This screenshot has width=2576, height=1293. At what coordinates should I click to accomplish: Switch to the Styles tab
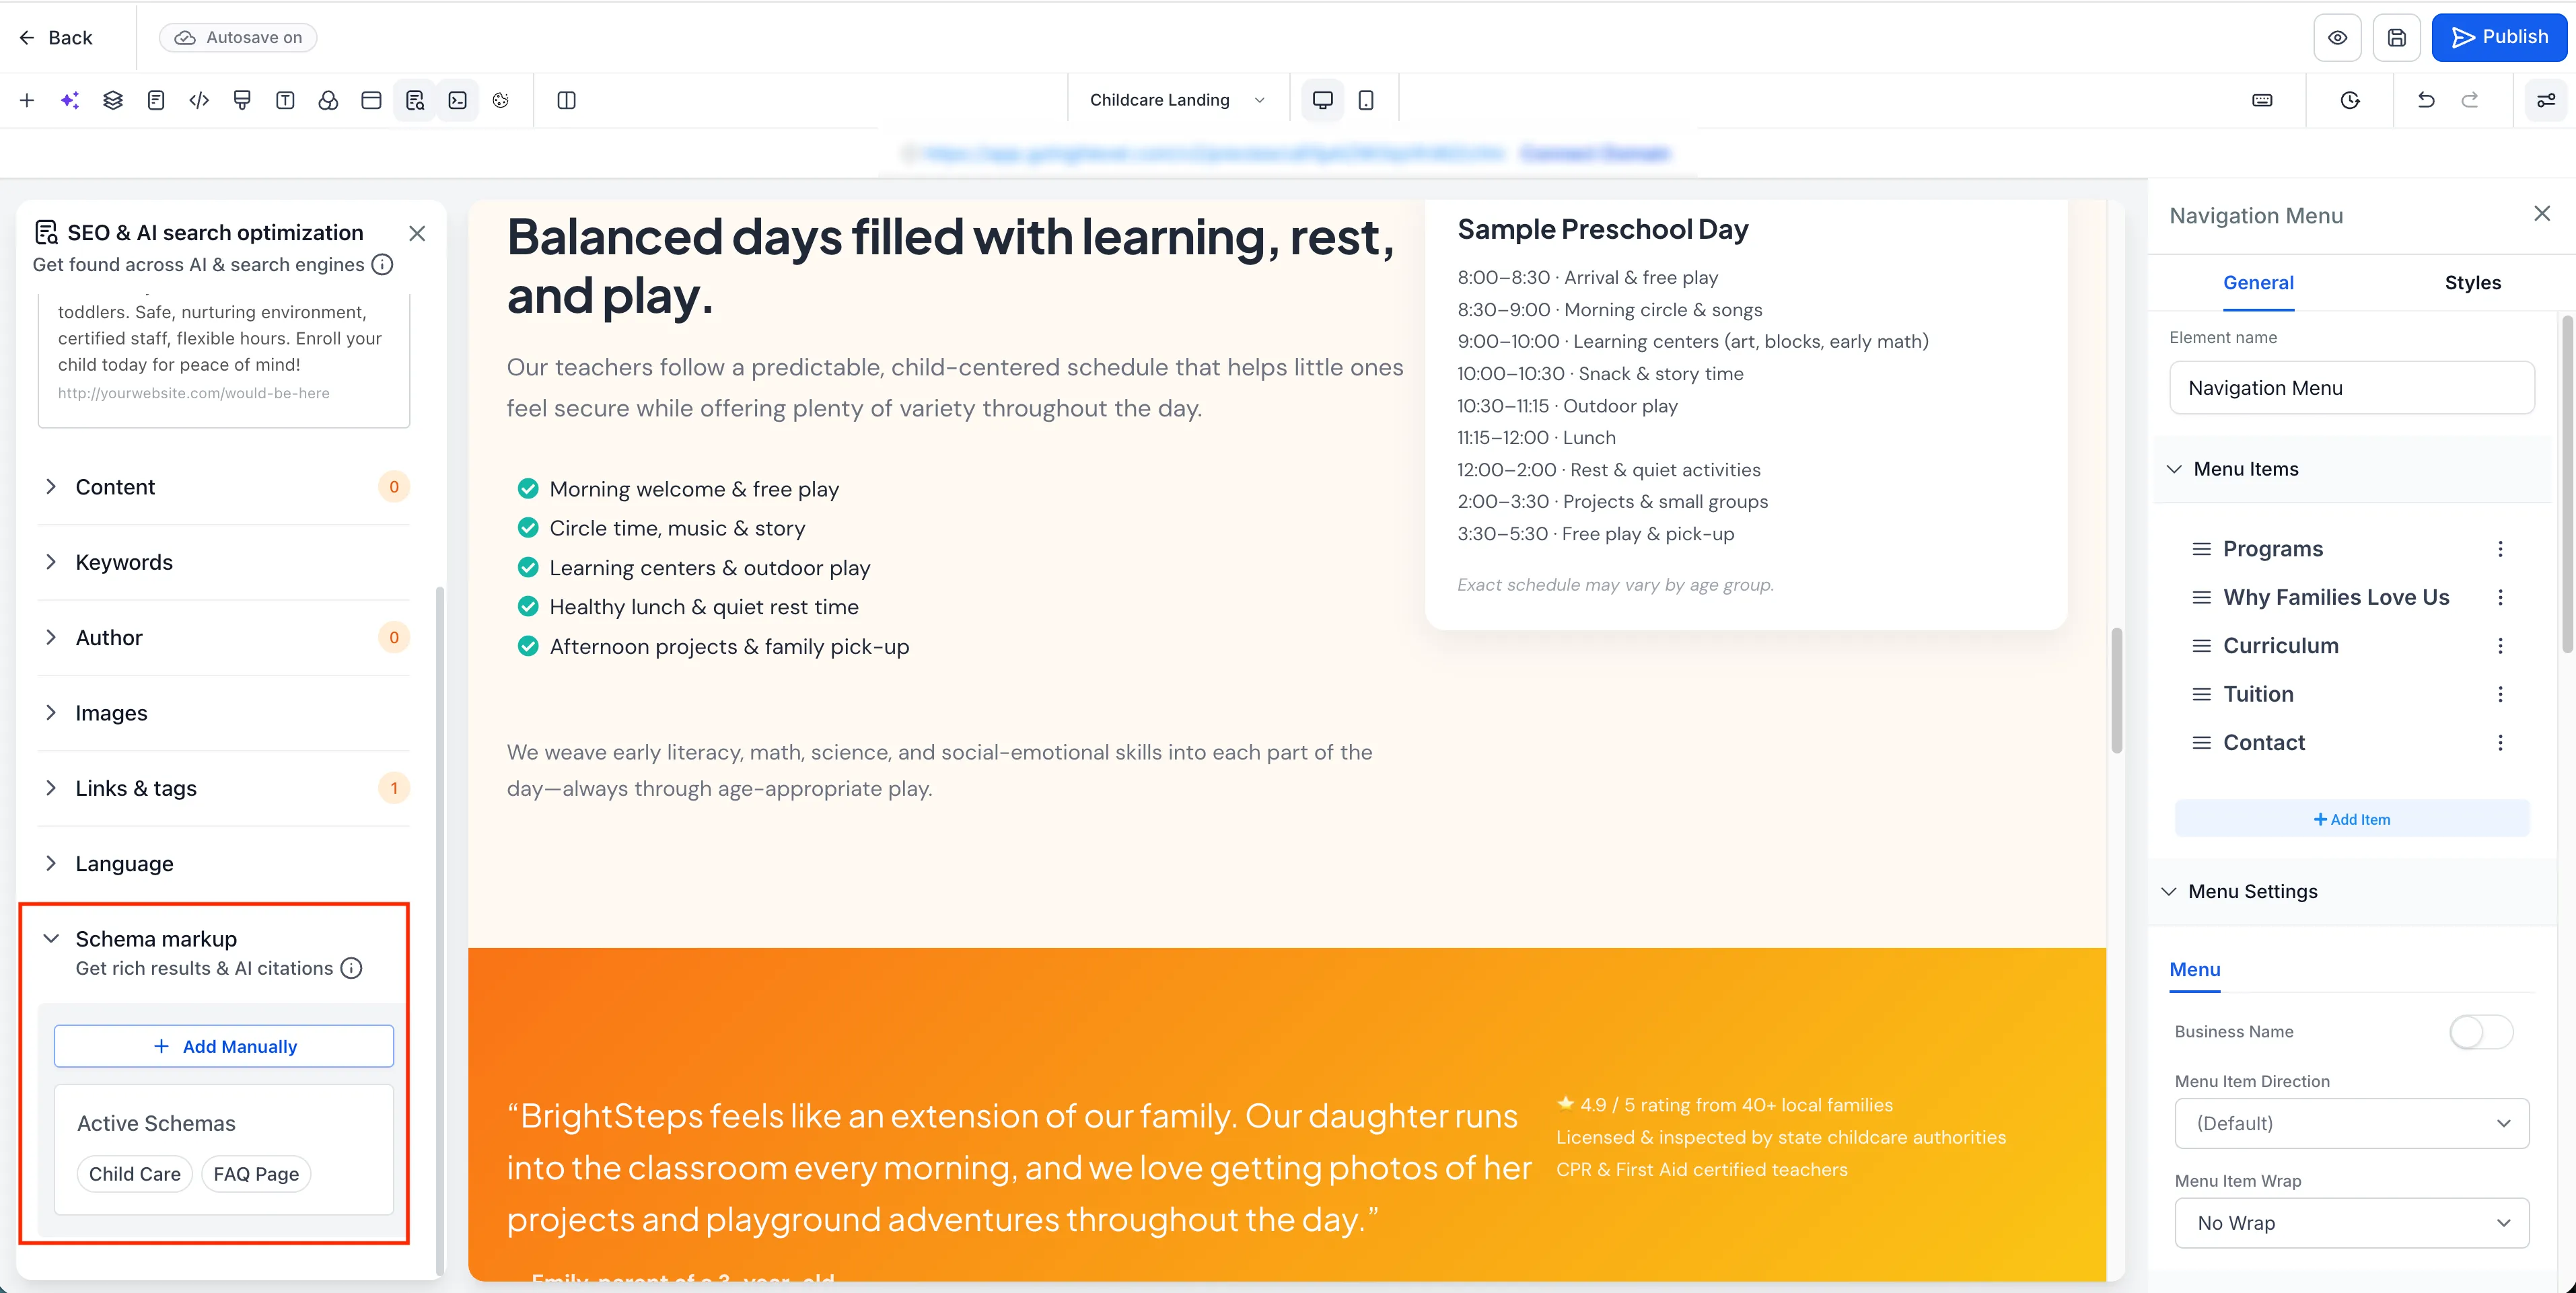2472,282
